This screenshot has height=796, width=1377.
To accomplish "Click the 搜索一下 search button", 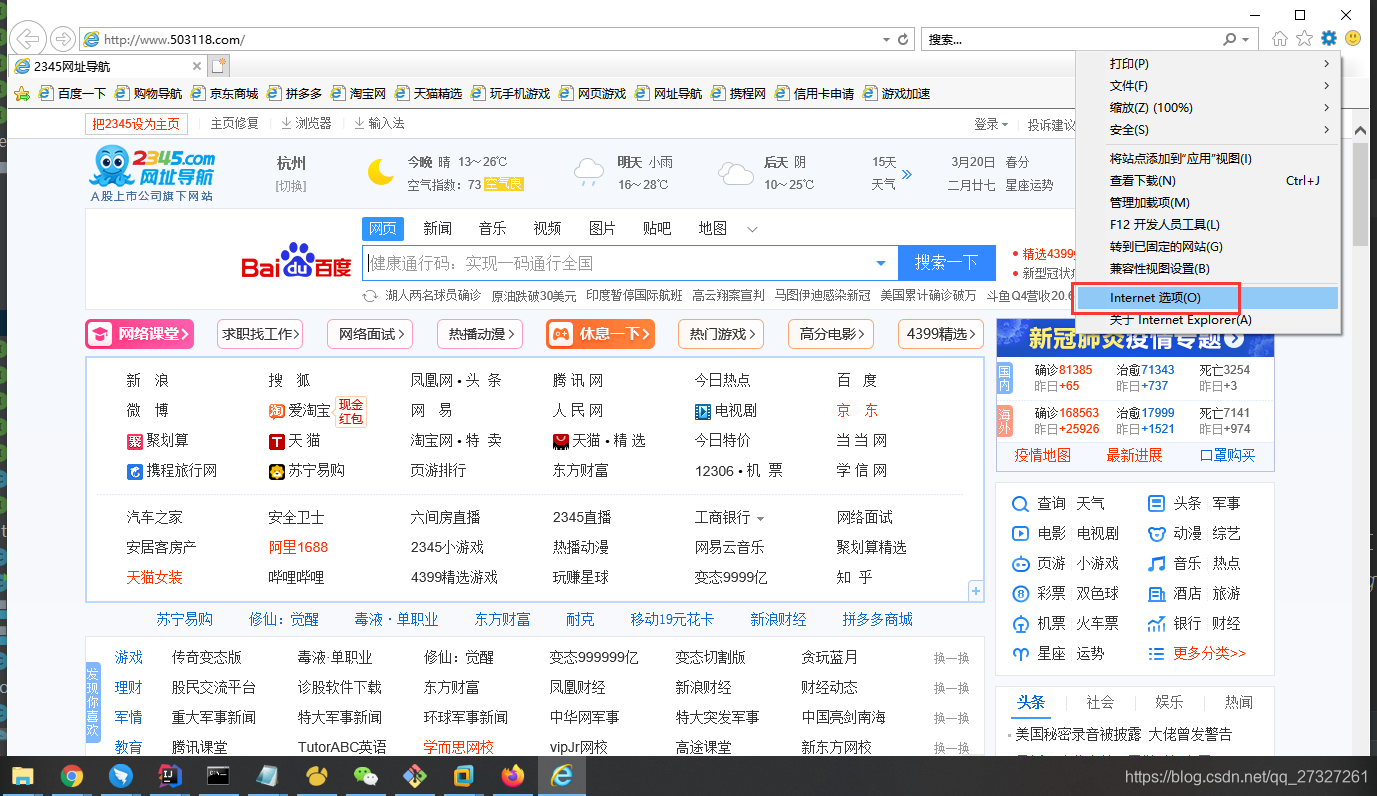I will coord(947,263).
